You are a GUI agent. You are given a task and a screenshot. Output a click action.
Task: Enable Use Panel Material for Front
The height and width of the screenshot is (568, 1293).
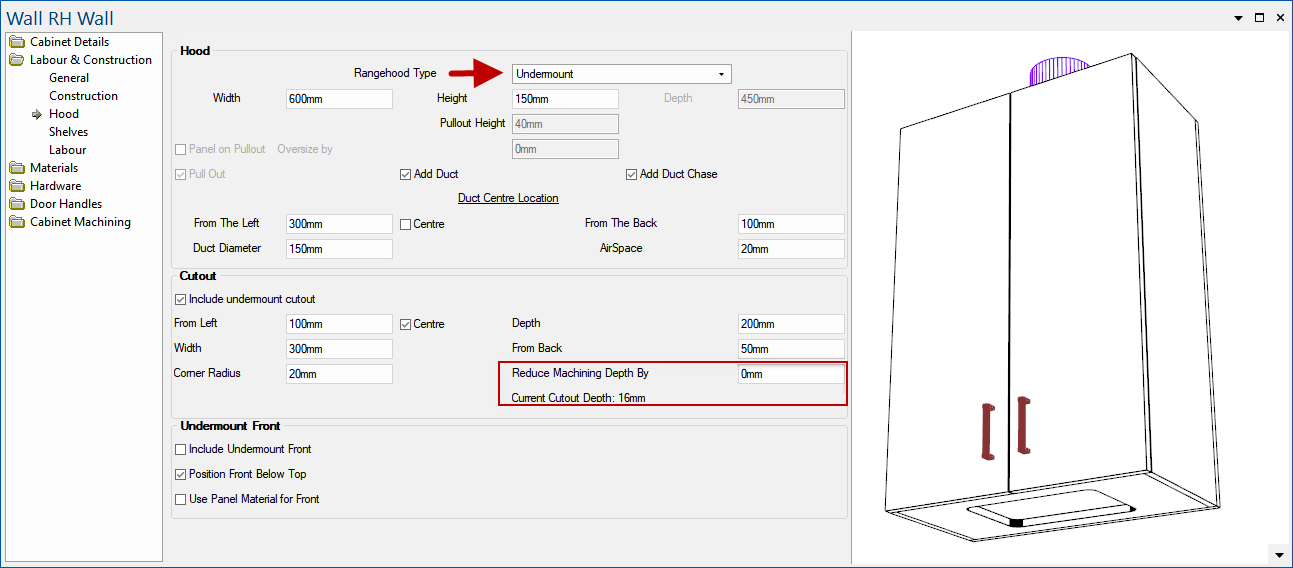180,499
